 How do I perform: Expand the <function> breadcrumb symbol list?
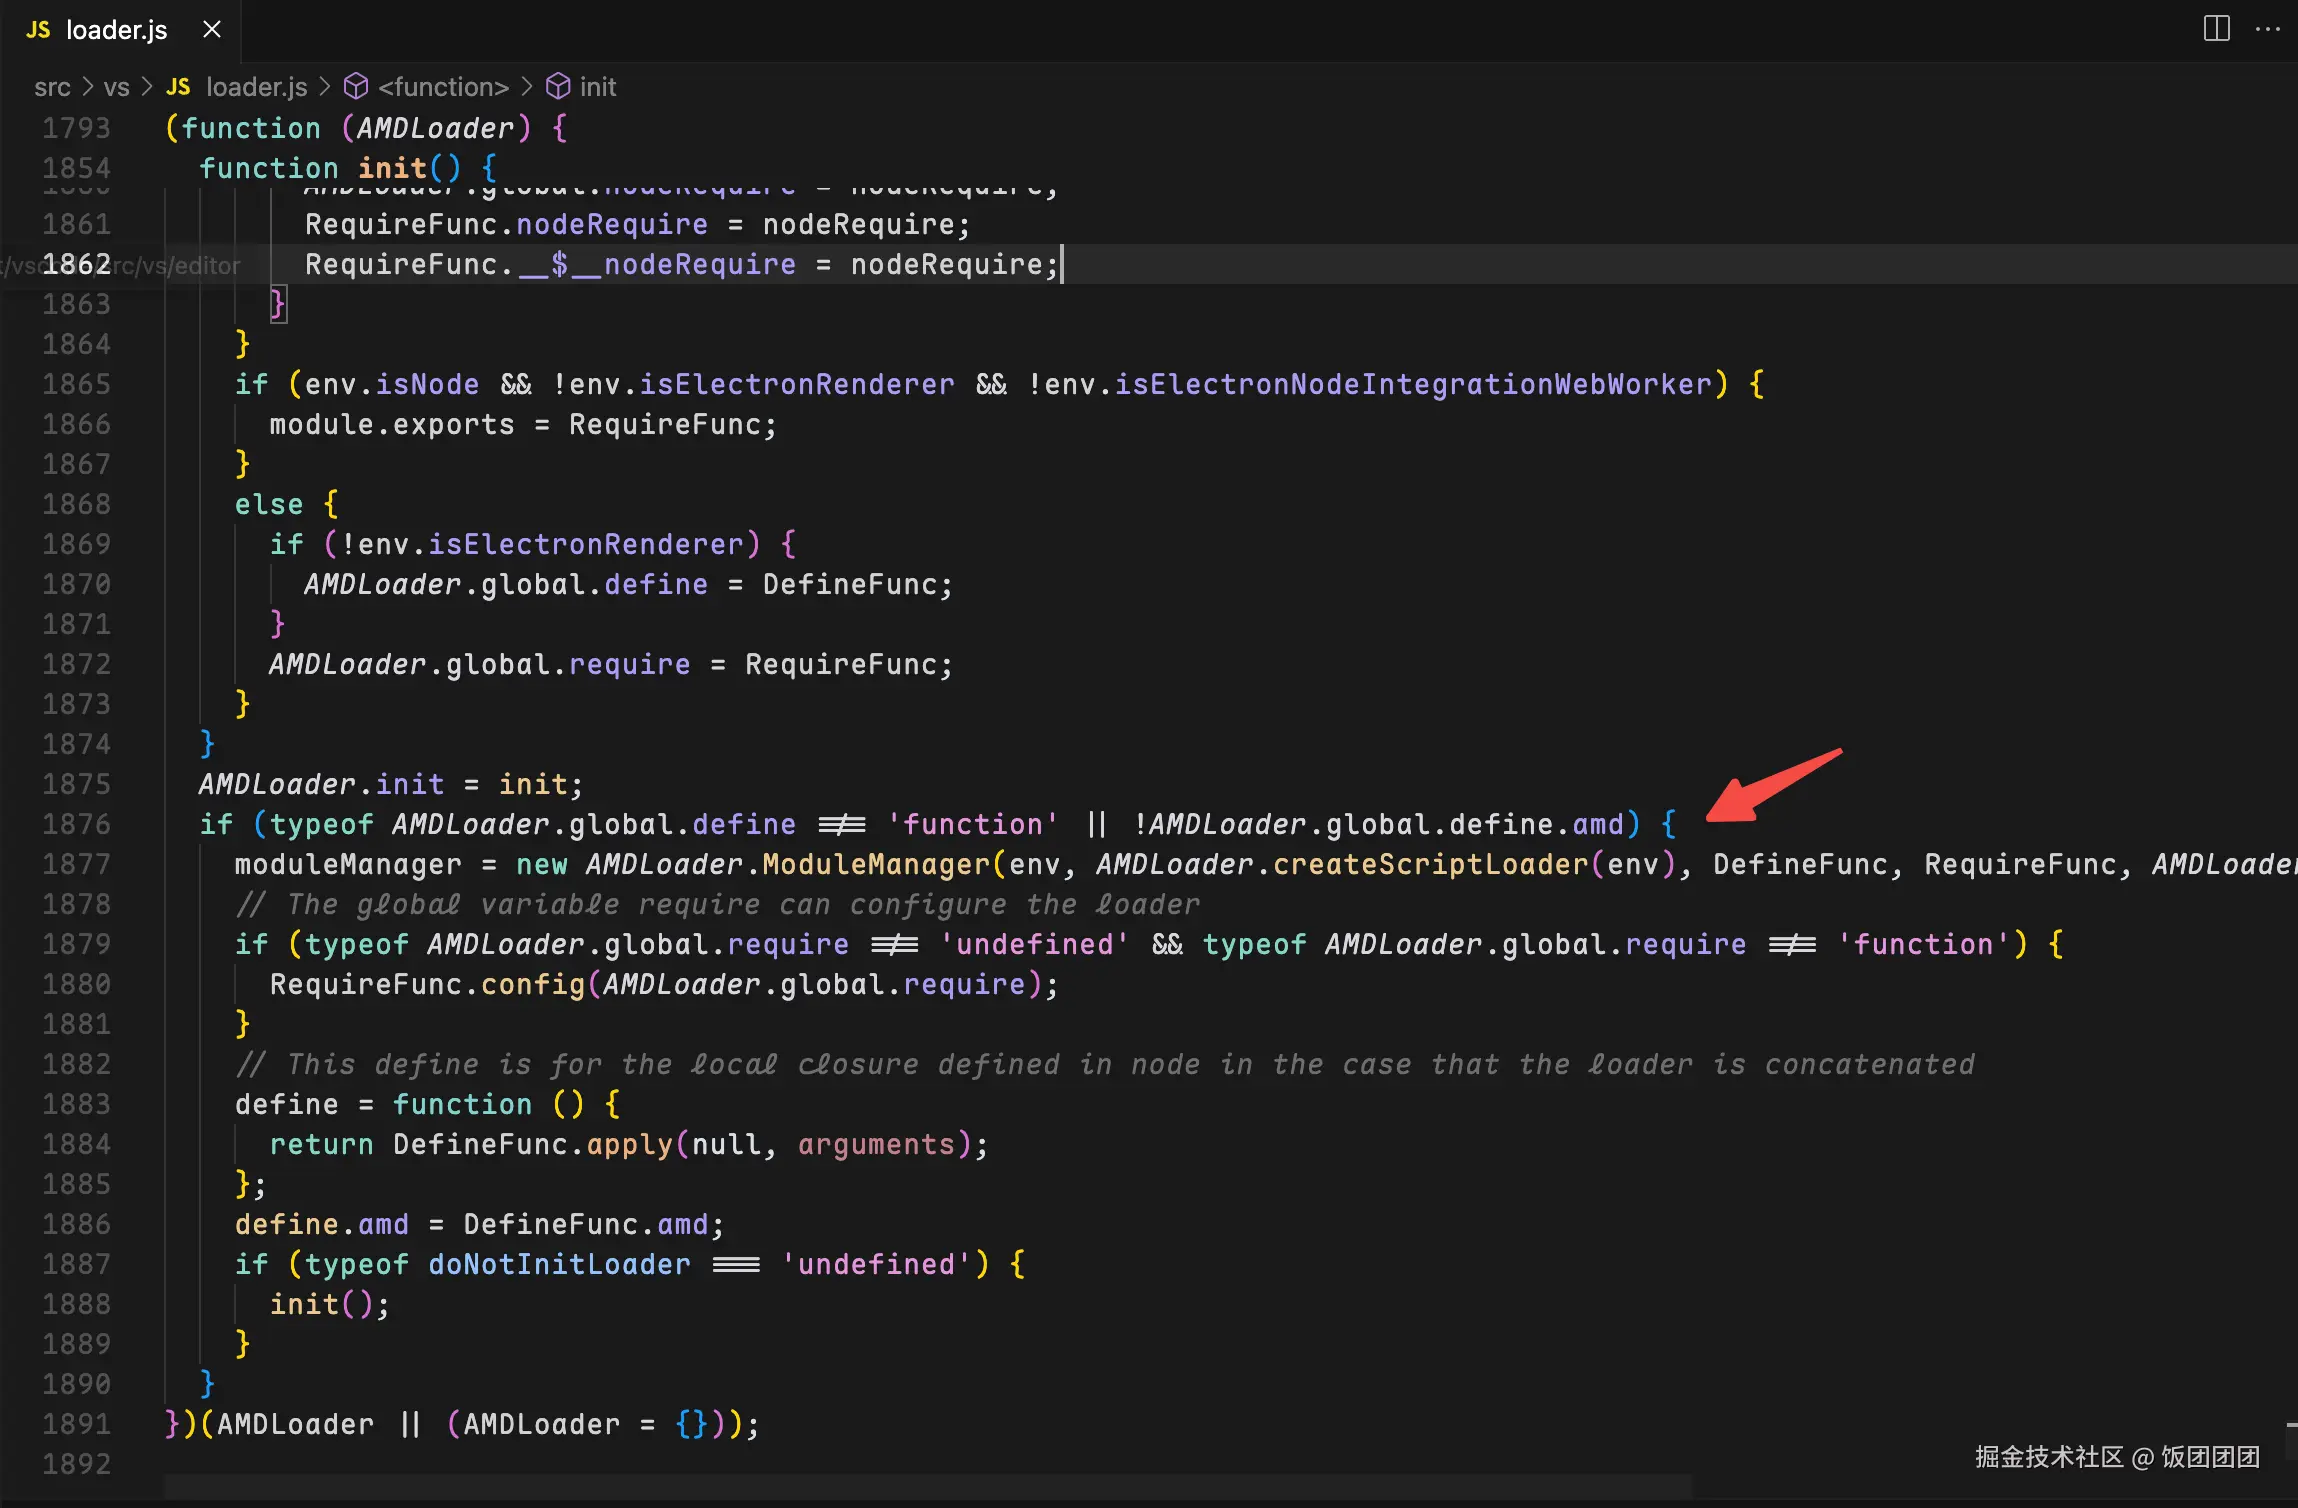click(443, 87)
